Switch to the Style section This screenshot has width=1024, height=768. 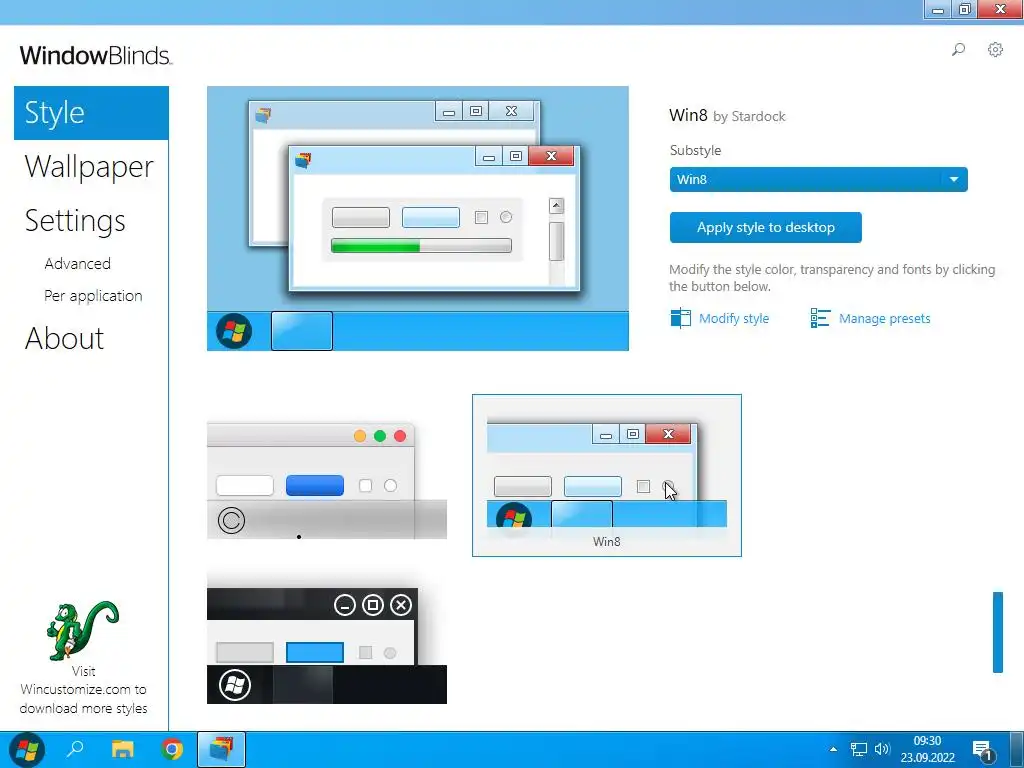[x=91, y=113]
